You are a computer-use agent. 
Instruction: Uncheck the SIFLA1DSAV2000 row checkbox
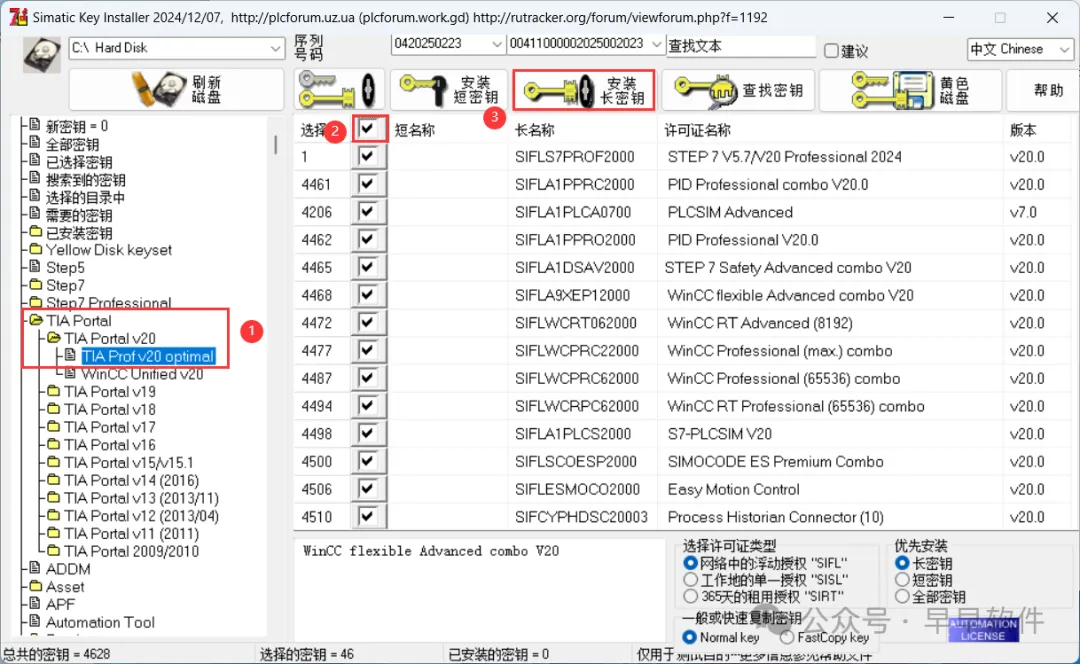tap(367, 267)
